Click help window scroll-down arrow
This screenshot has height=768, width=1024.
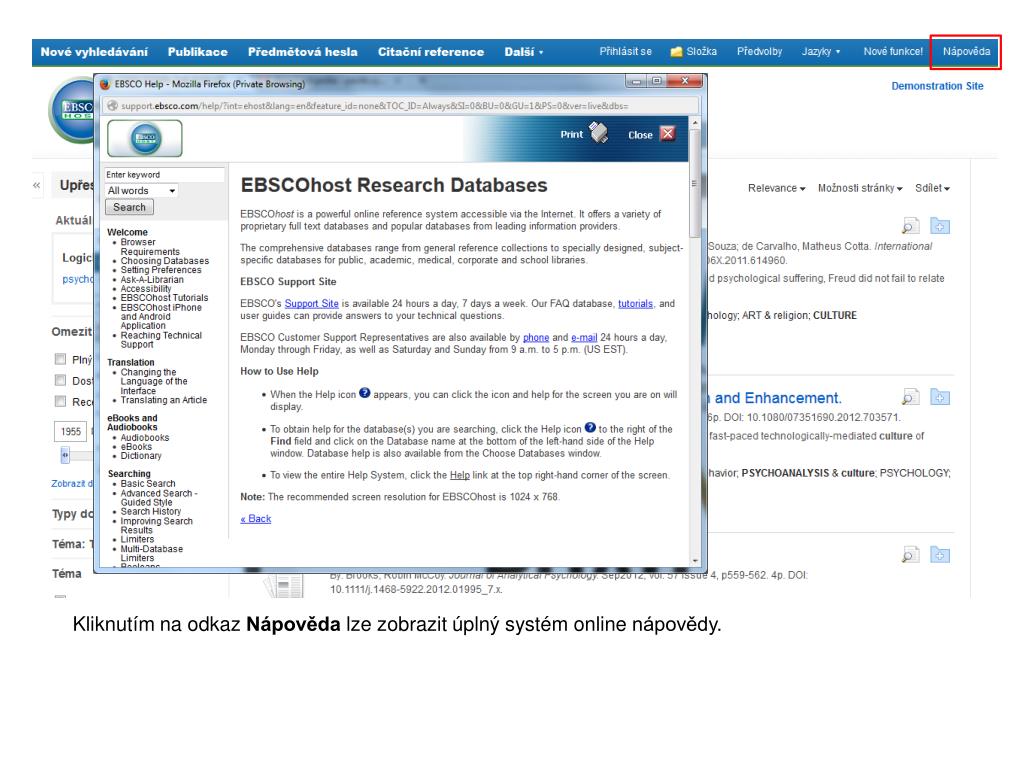pyautogui.click(x=695, y=560)
